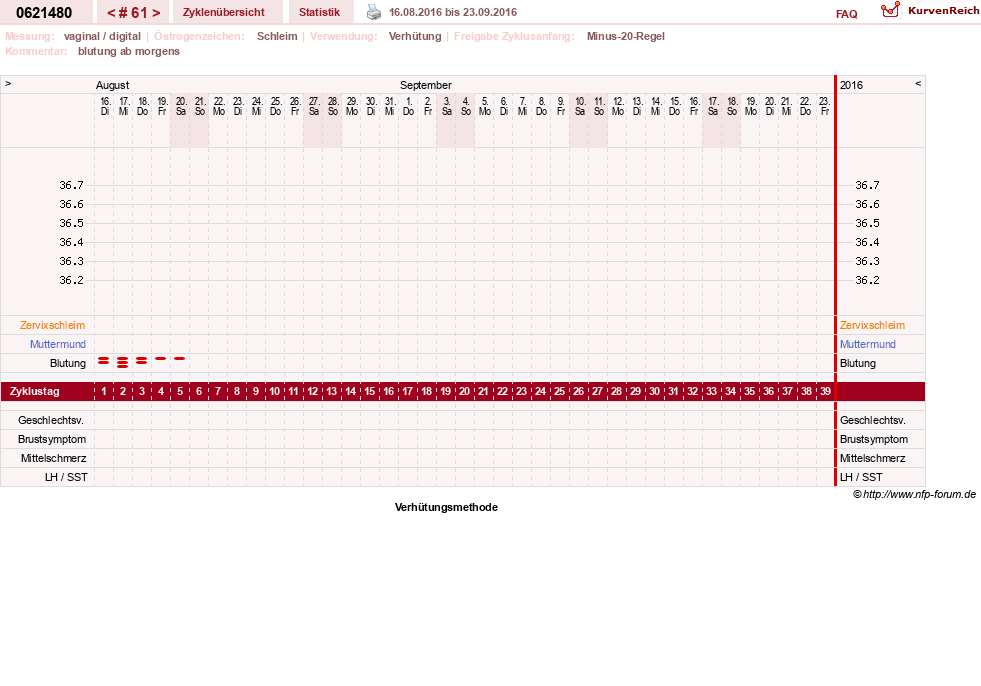
Task: Click the left 36.7 temperature axis label
Action: pos(71,185)
